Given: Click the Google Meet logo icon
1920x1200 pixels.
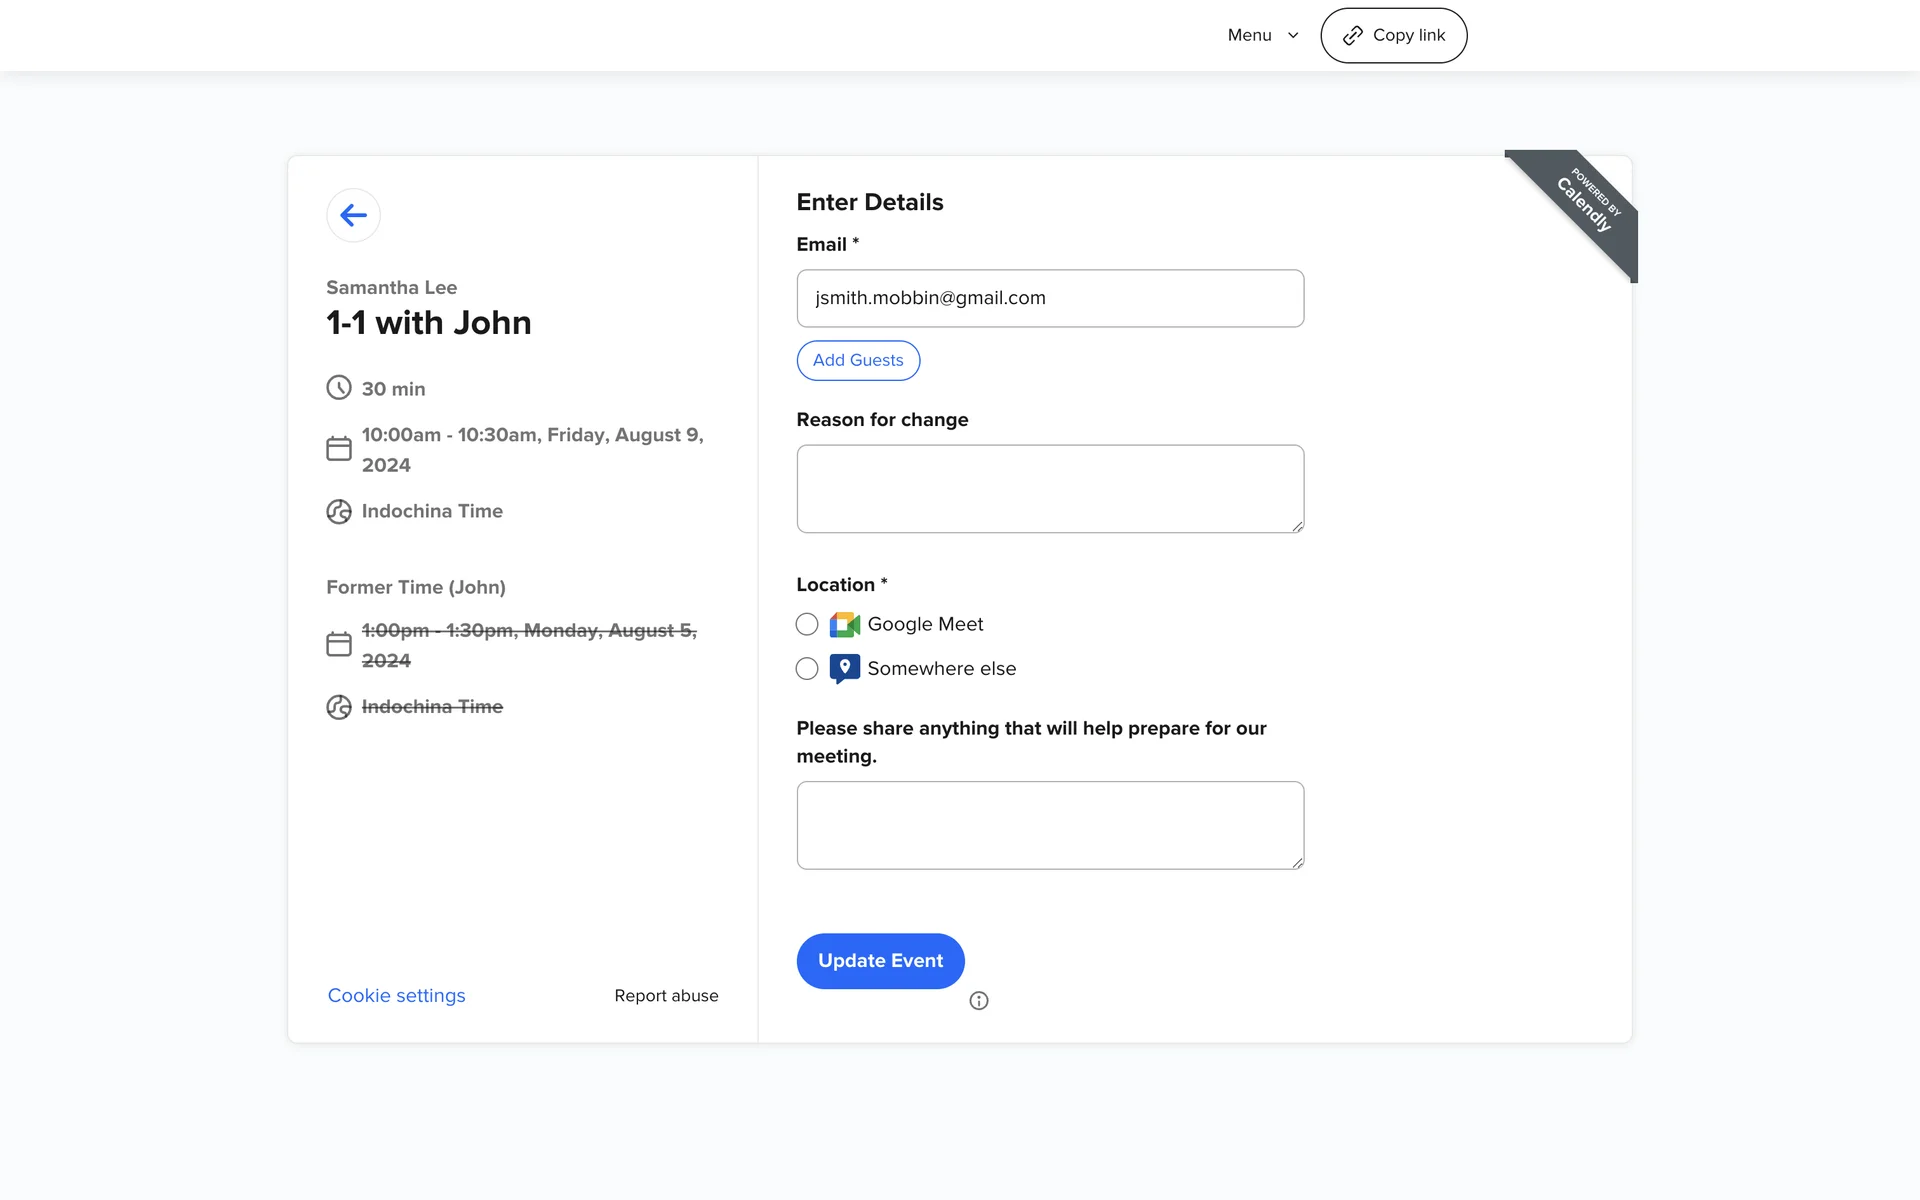Looking at the screenshot, I should pos(845,625).
